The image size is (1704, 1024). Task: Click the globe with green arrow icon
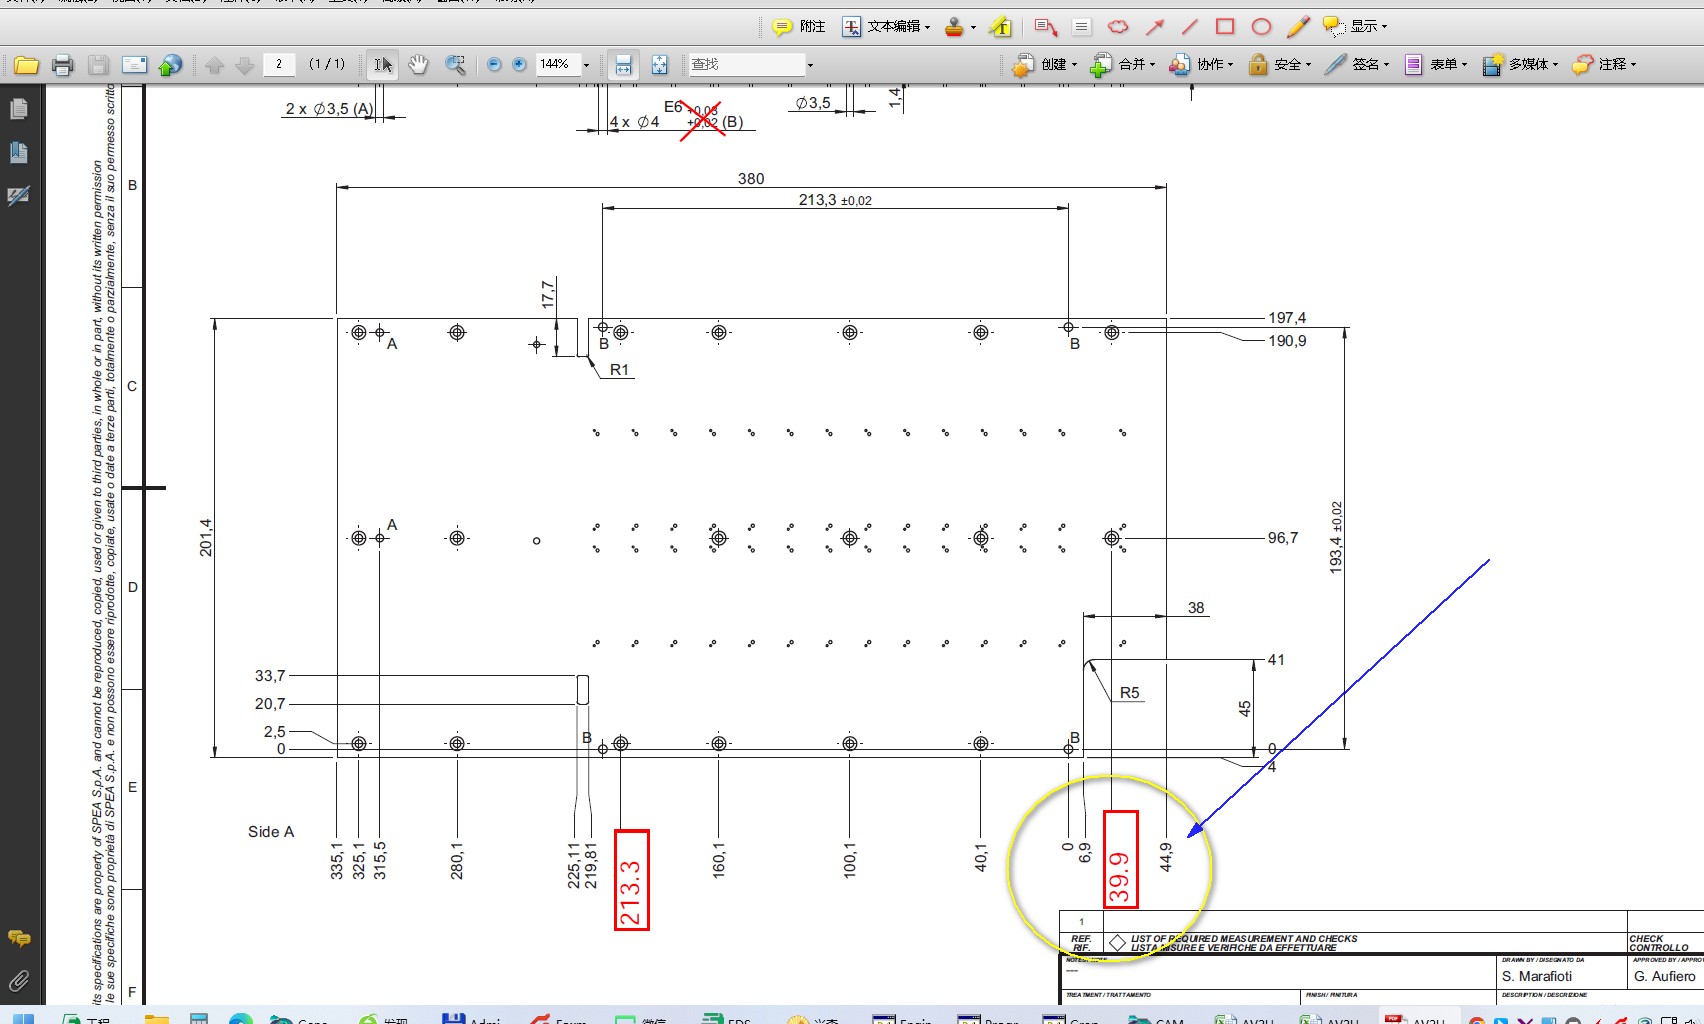coord(171,65)
